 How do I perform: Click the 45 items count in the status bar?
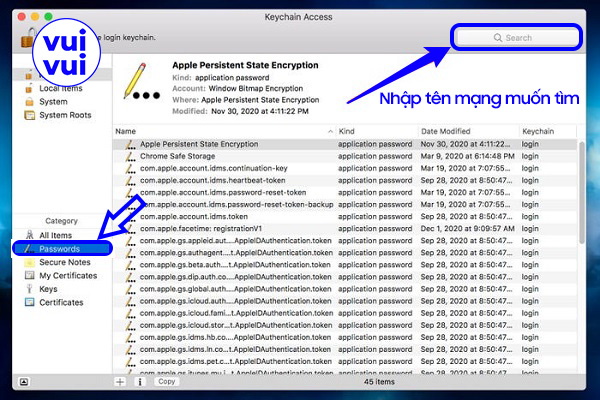tap(379, 382)
